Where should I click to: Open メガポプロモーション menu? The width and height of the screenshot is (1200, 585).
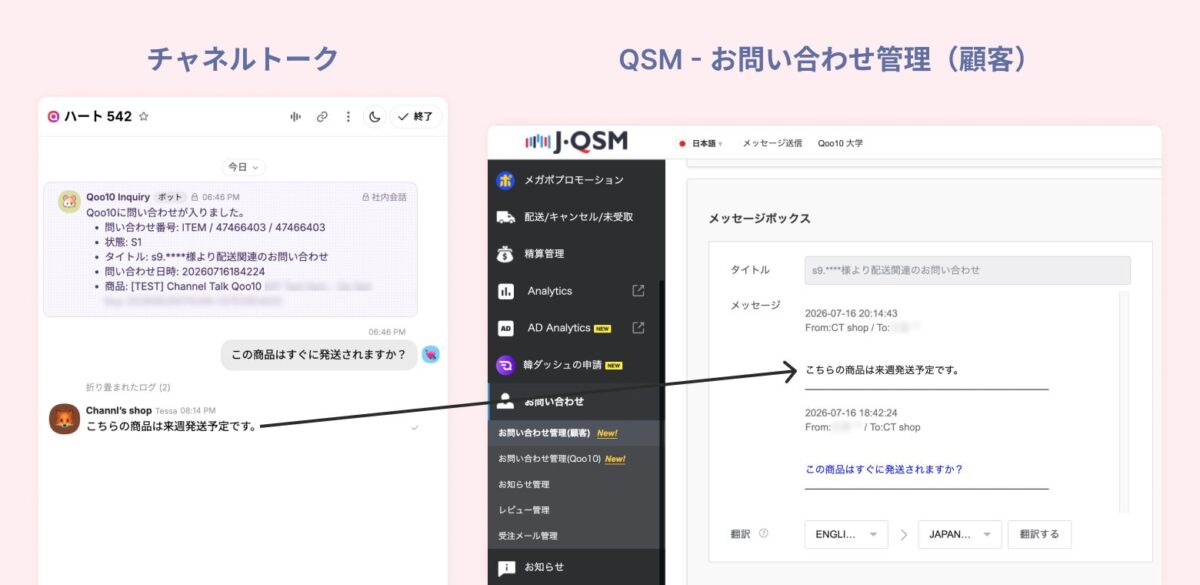click(576, 180)
